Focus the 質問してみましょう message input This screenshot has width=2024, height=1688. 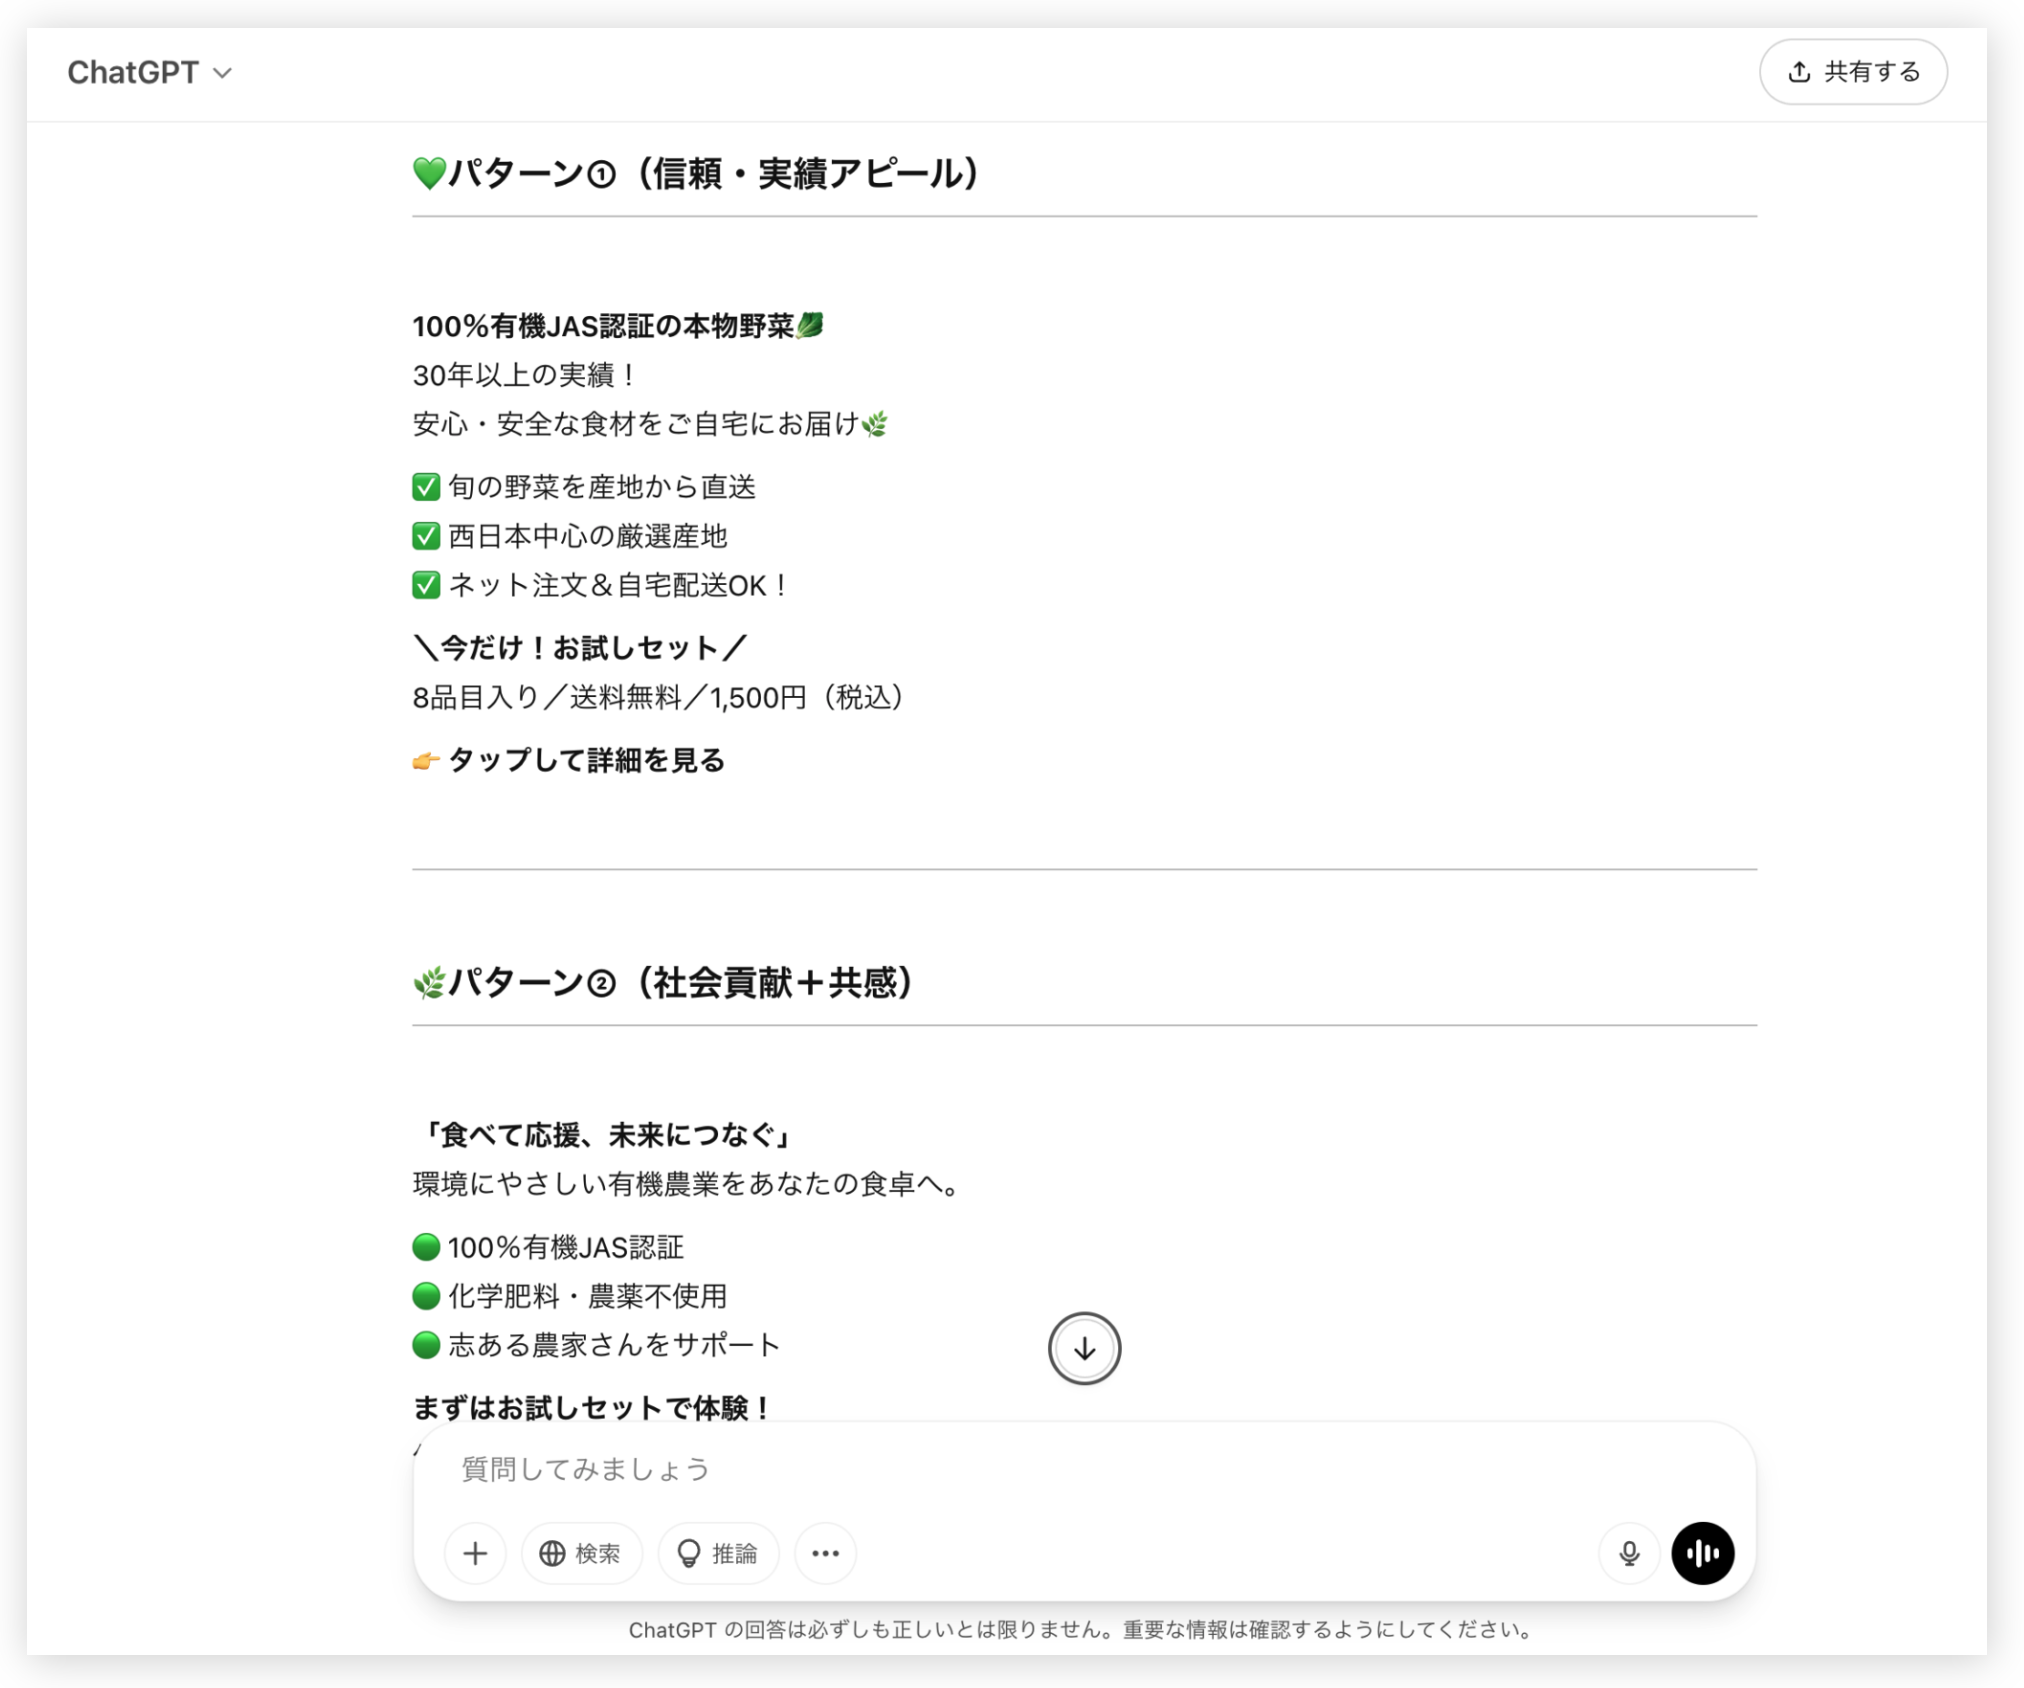(1000, 1469)
